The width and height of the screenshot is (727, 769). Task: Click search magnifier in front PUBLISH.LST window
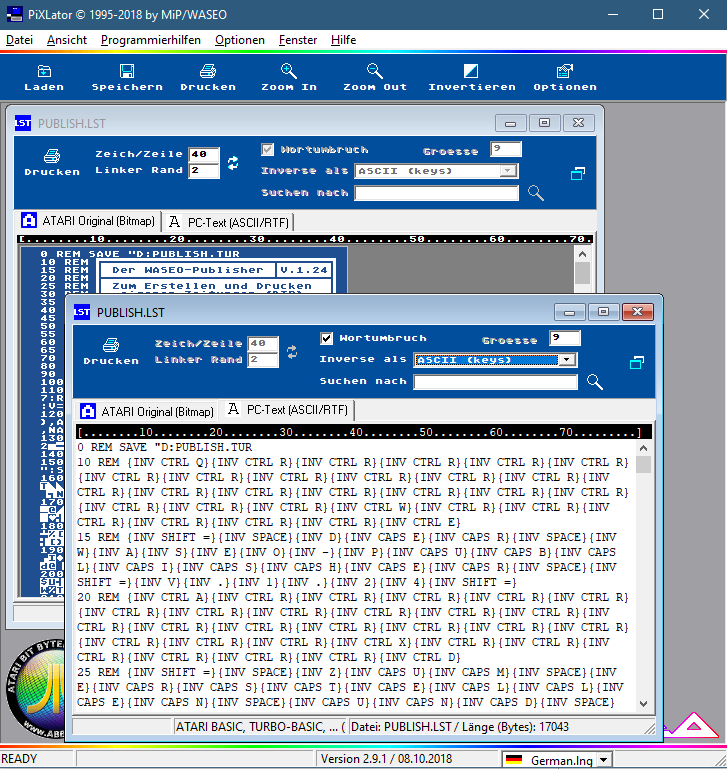point(594,381)
